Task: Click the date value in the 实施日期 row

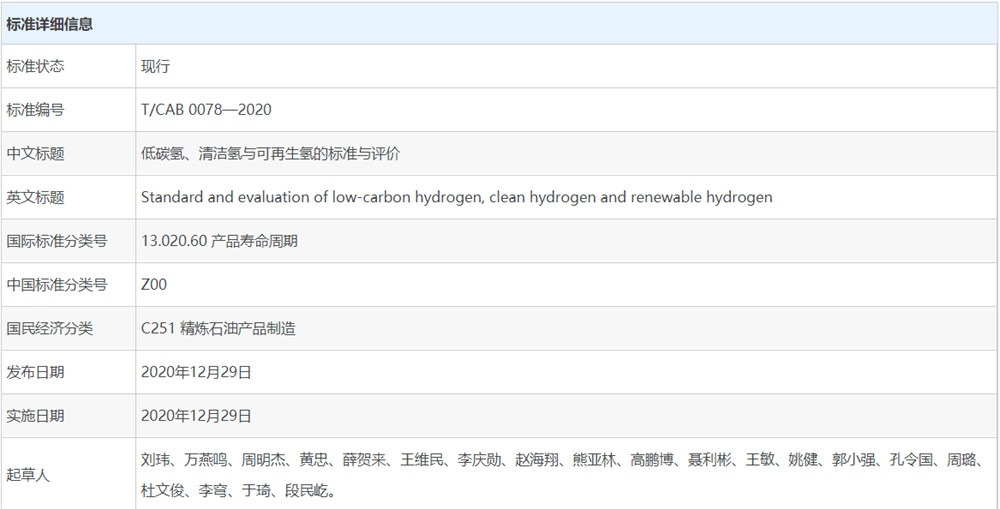Action: (196, 415)
